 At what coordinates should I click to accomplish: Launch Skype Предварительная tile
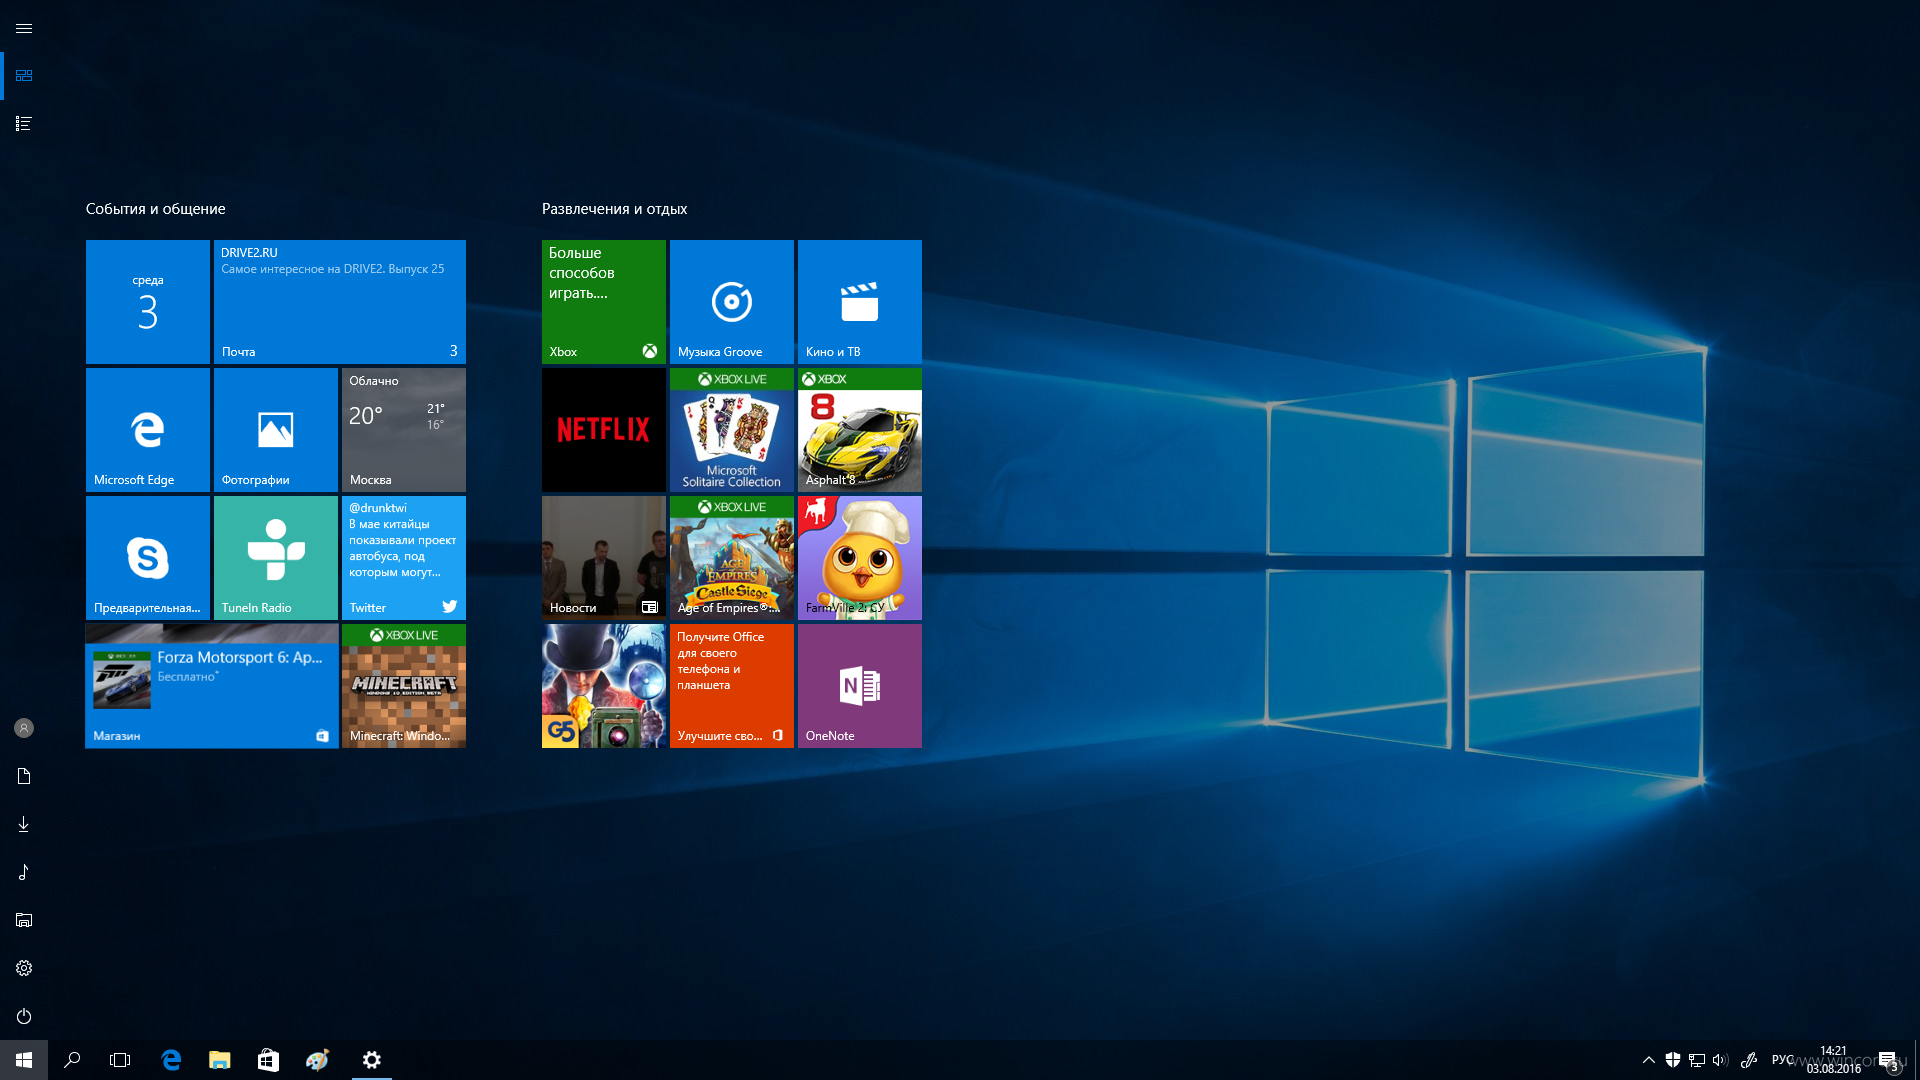pyautogui.click(x=148, y=558)
